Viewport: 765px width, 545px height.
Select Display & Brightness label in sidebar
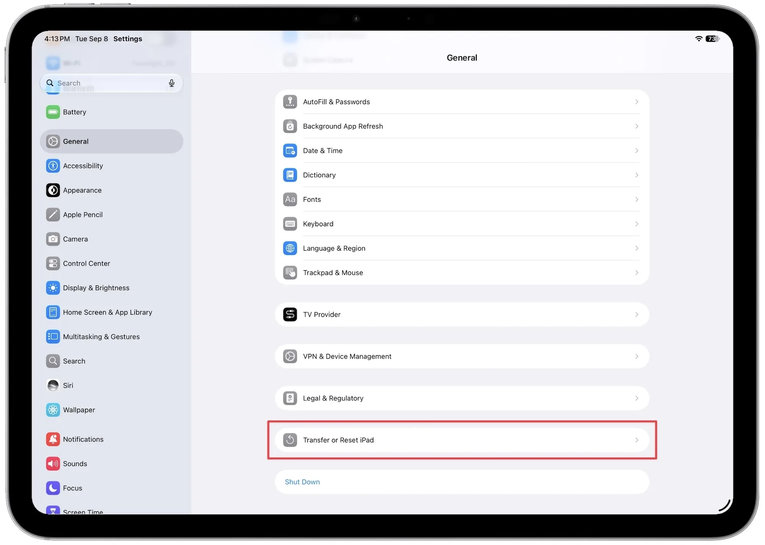pos(96,288)
